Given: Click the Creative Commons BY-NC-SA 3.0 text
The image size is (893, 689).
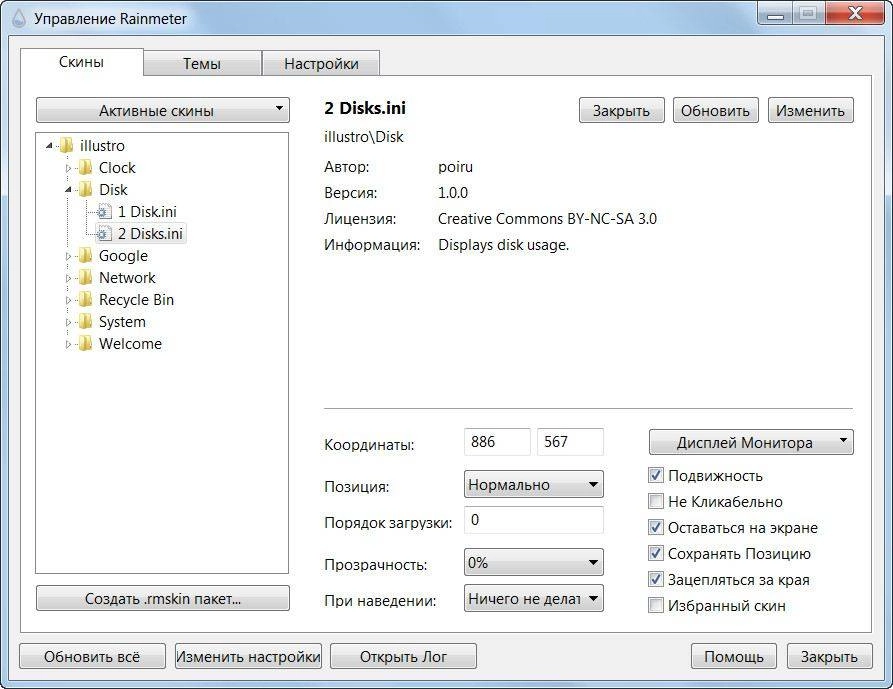Looking at the screenshot, I should [x=547, y=219].
